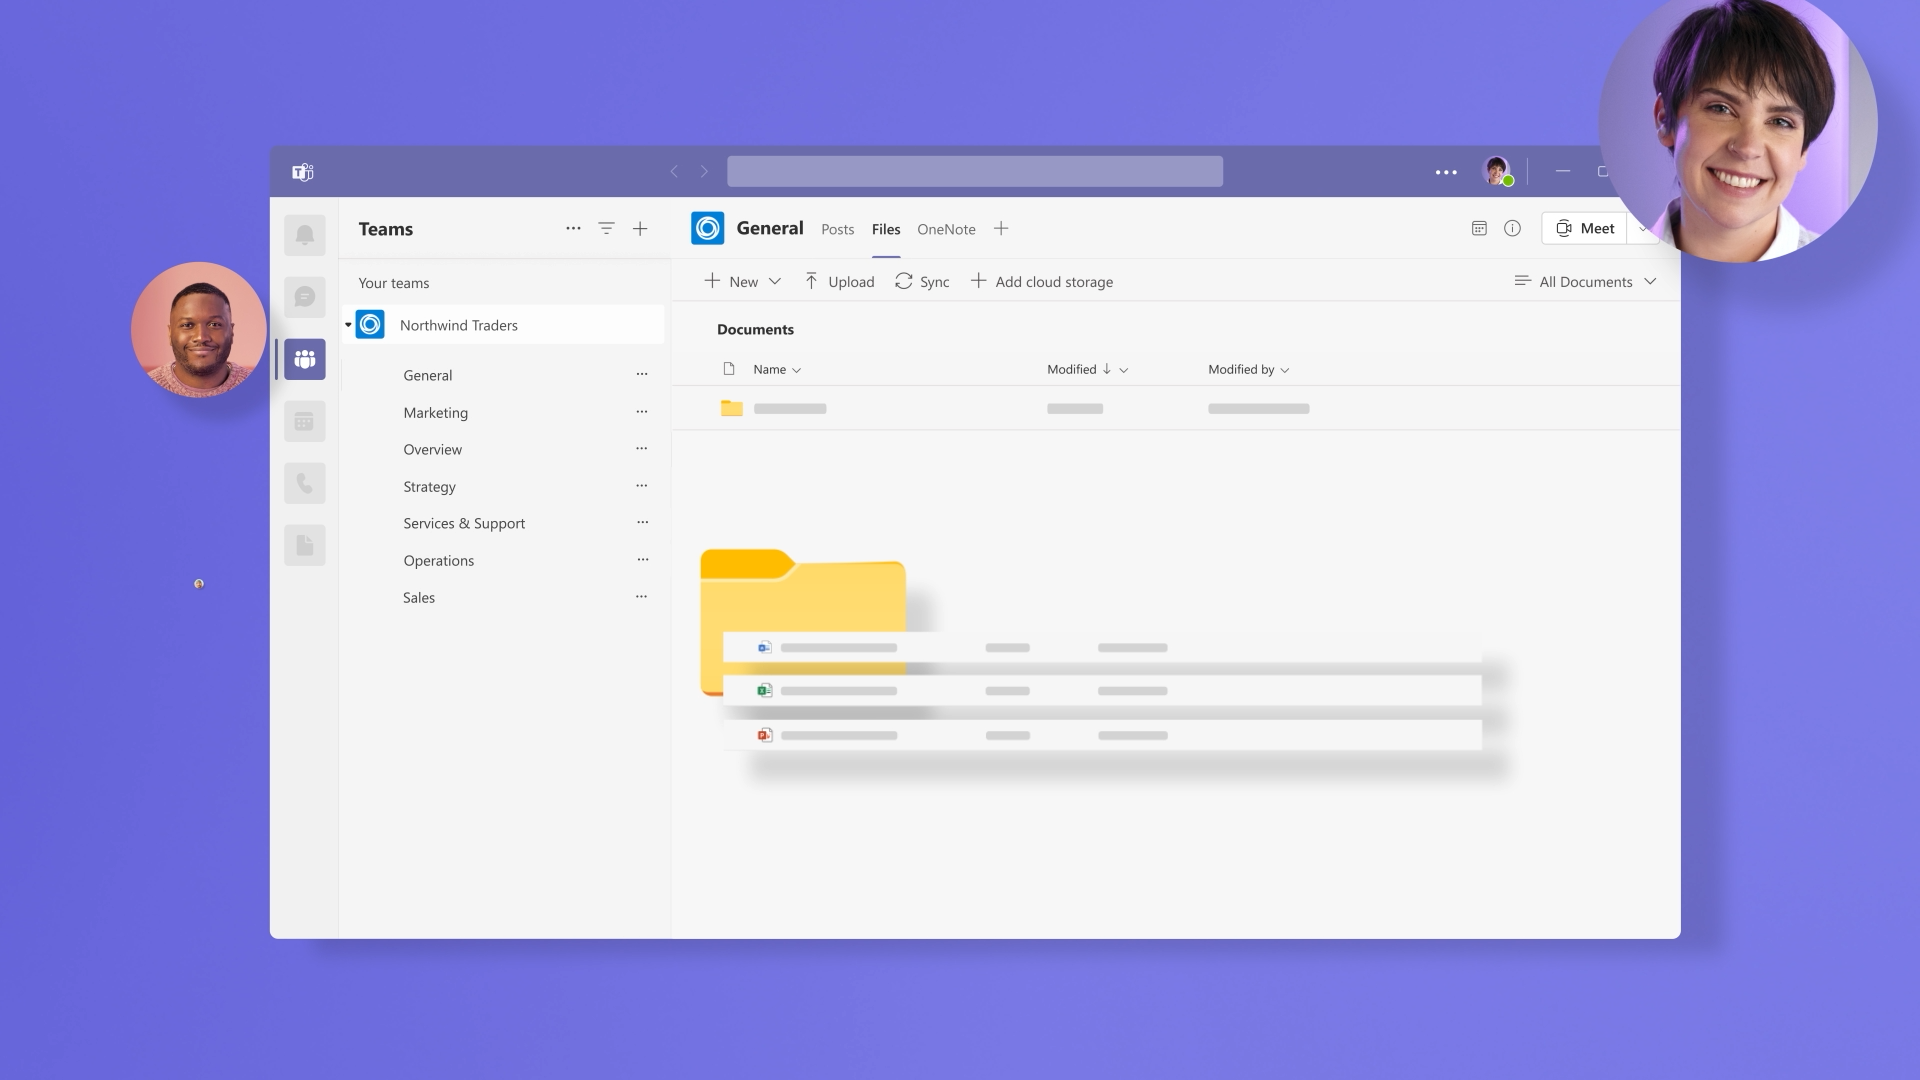Open the filter icon in Teams panel
Viewport: 1920px width, 1080px height.
(606, 228)
